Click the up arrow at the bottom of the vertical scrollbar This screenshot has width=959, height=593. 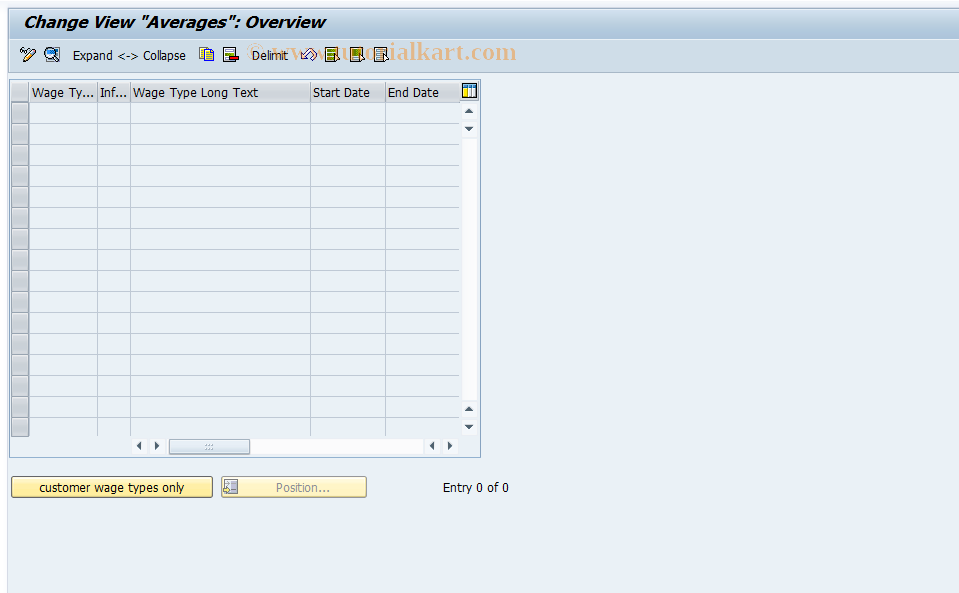pyautogui.click(x=469, y=409)
